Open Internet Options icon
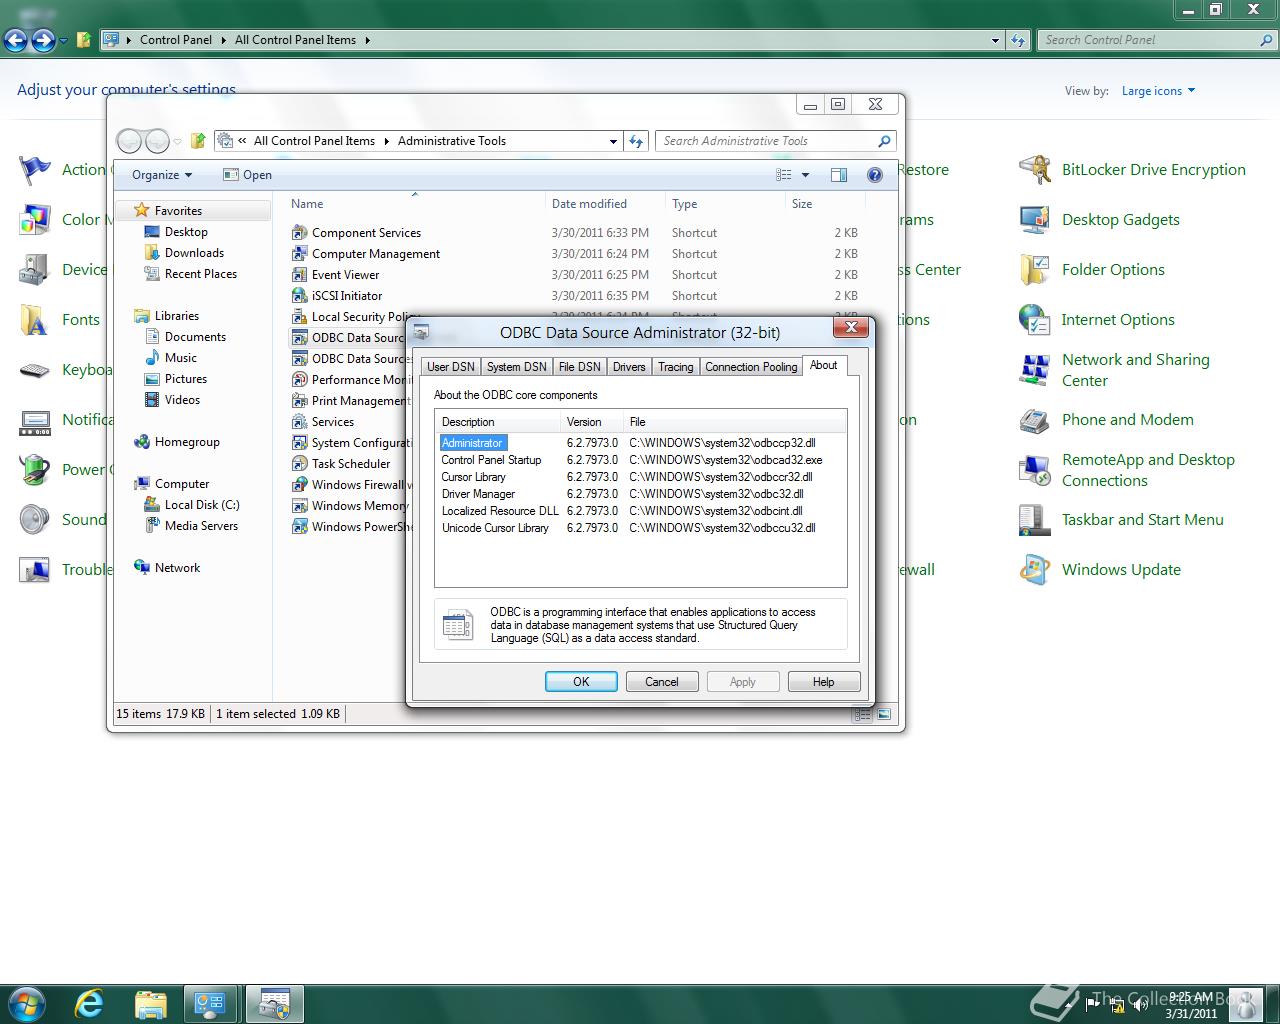Image resolution: width=1280 pixels, height=1024 pixels. click(x=1034, y=320)
